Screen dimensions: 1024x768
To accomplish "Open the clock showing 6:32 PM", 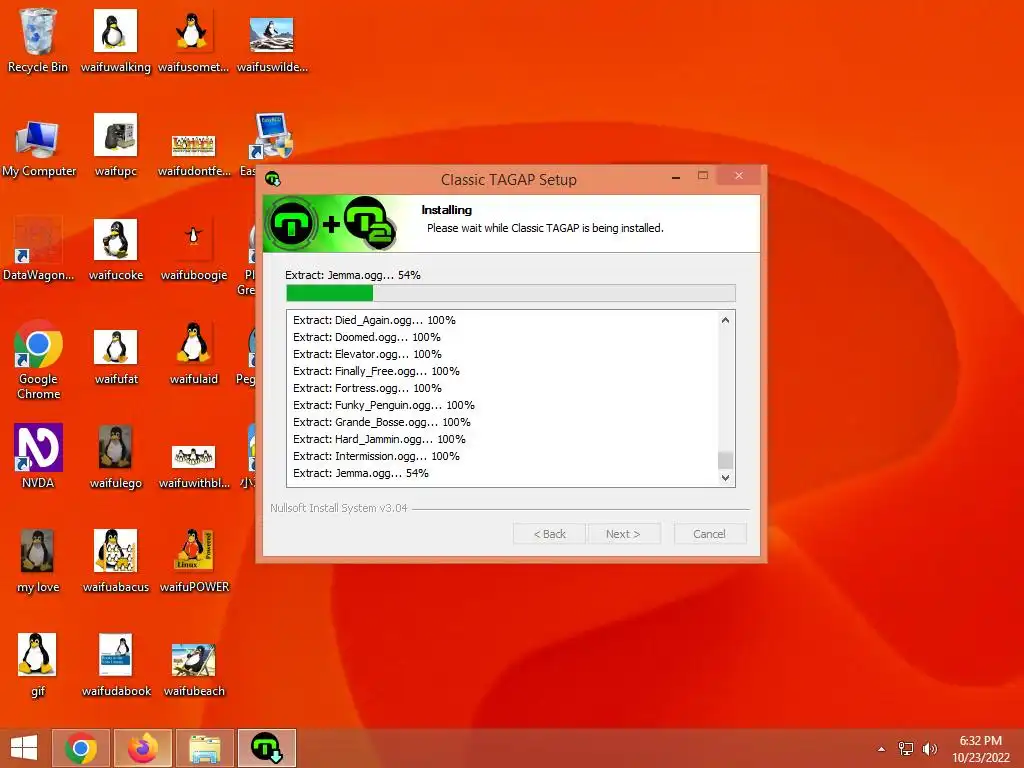I will (980, 749).
